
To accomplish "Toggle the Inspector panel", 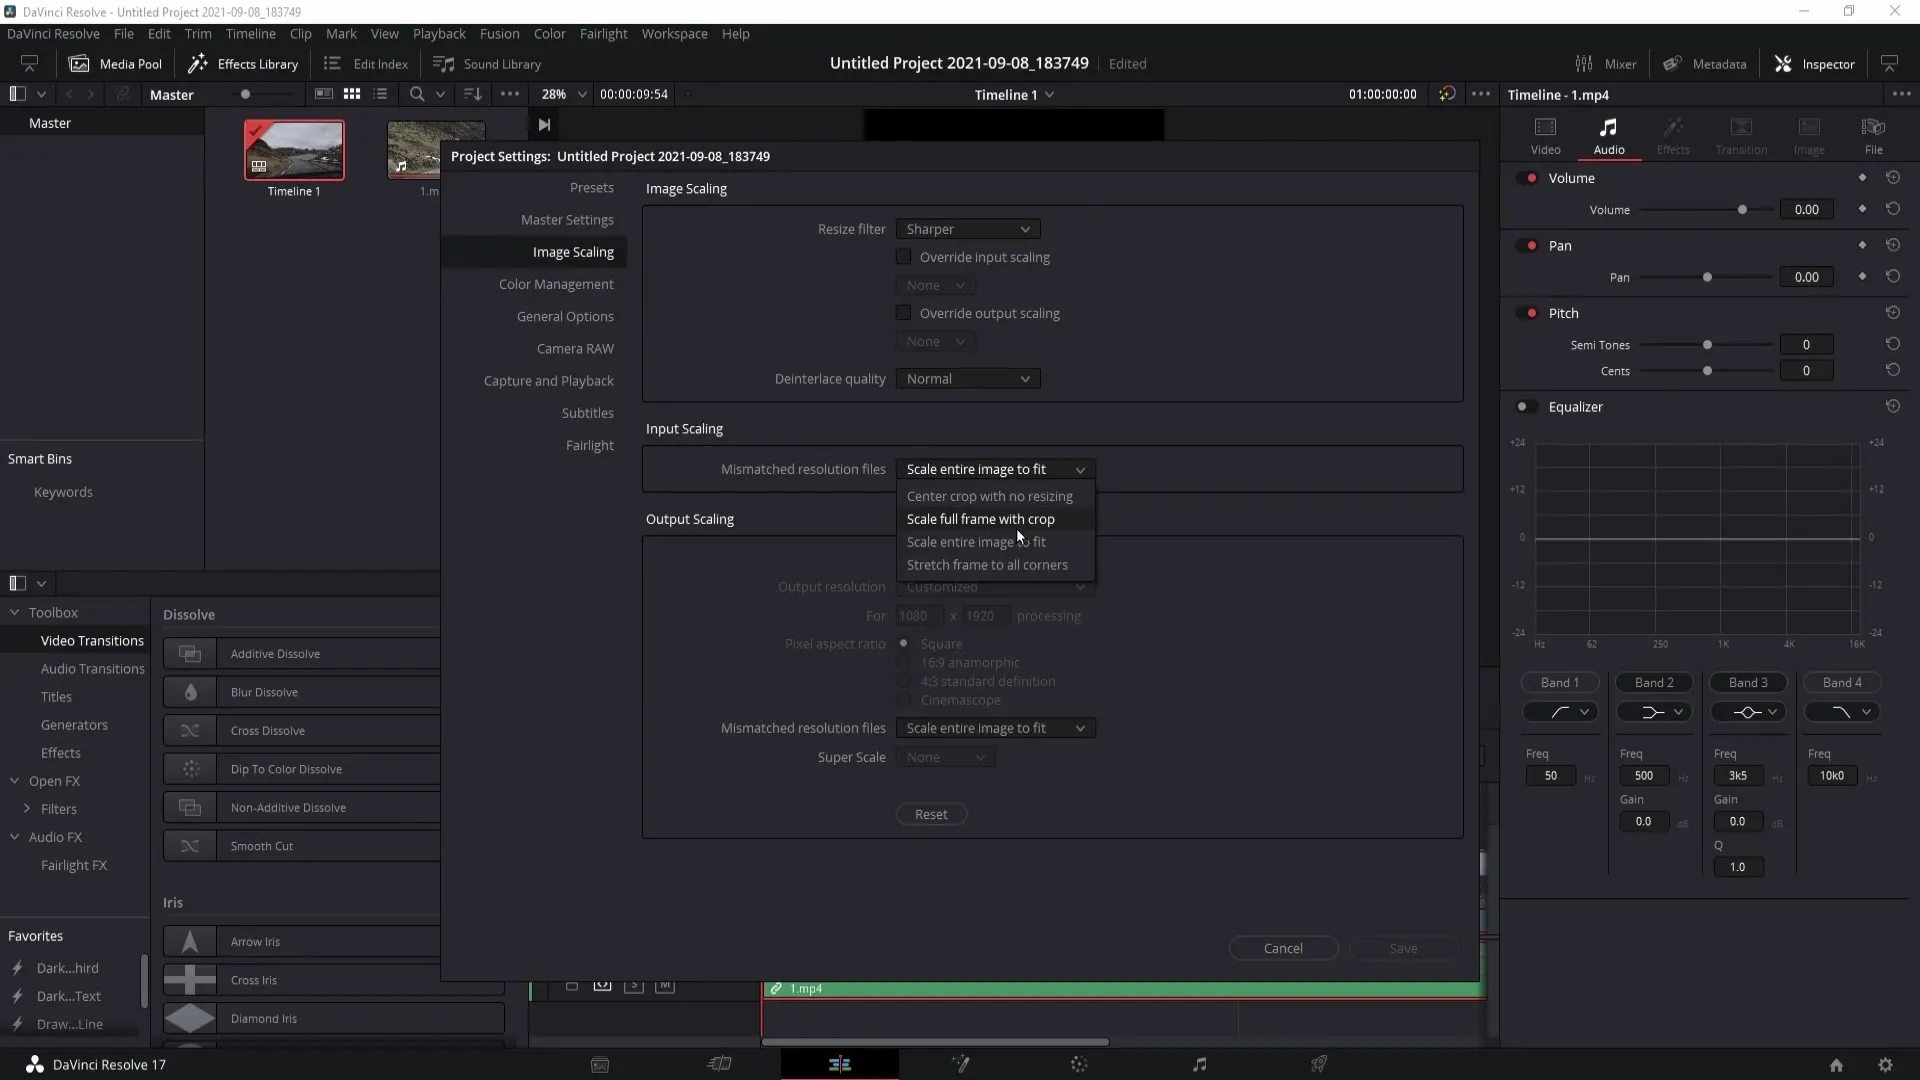I will [x=1815, y=64].
